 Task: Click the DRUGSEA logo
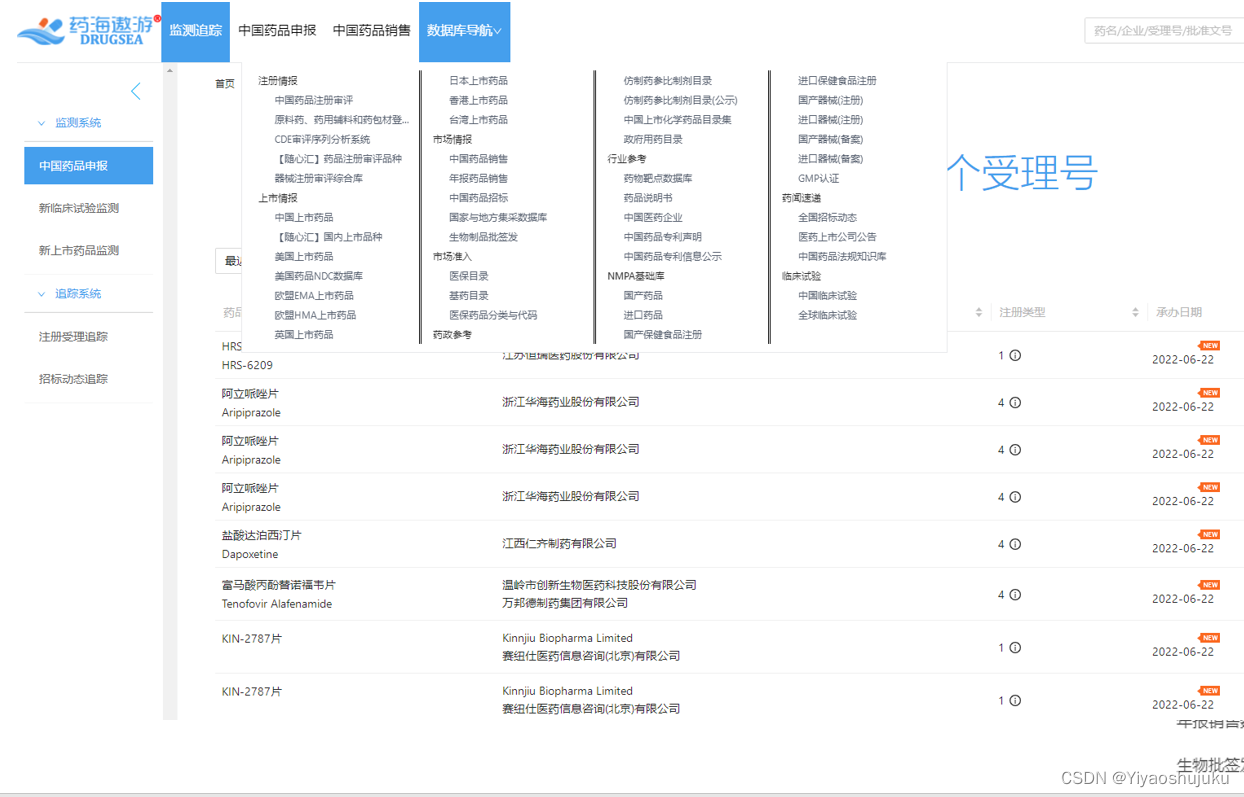click(x=88, y=30)
